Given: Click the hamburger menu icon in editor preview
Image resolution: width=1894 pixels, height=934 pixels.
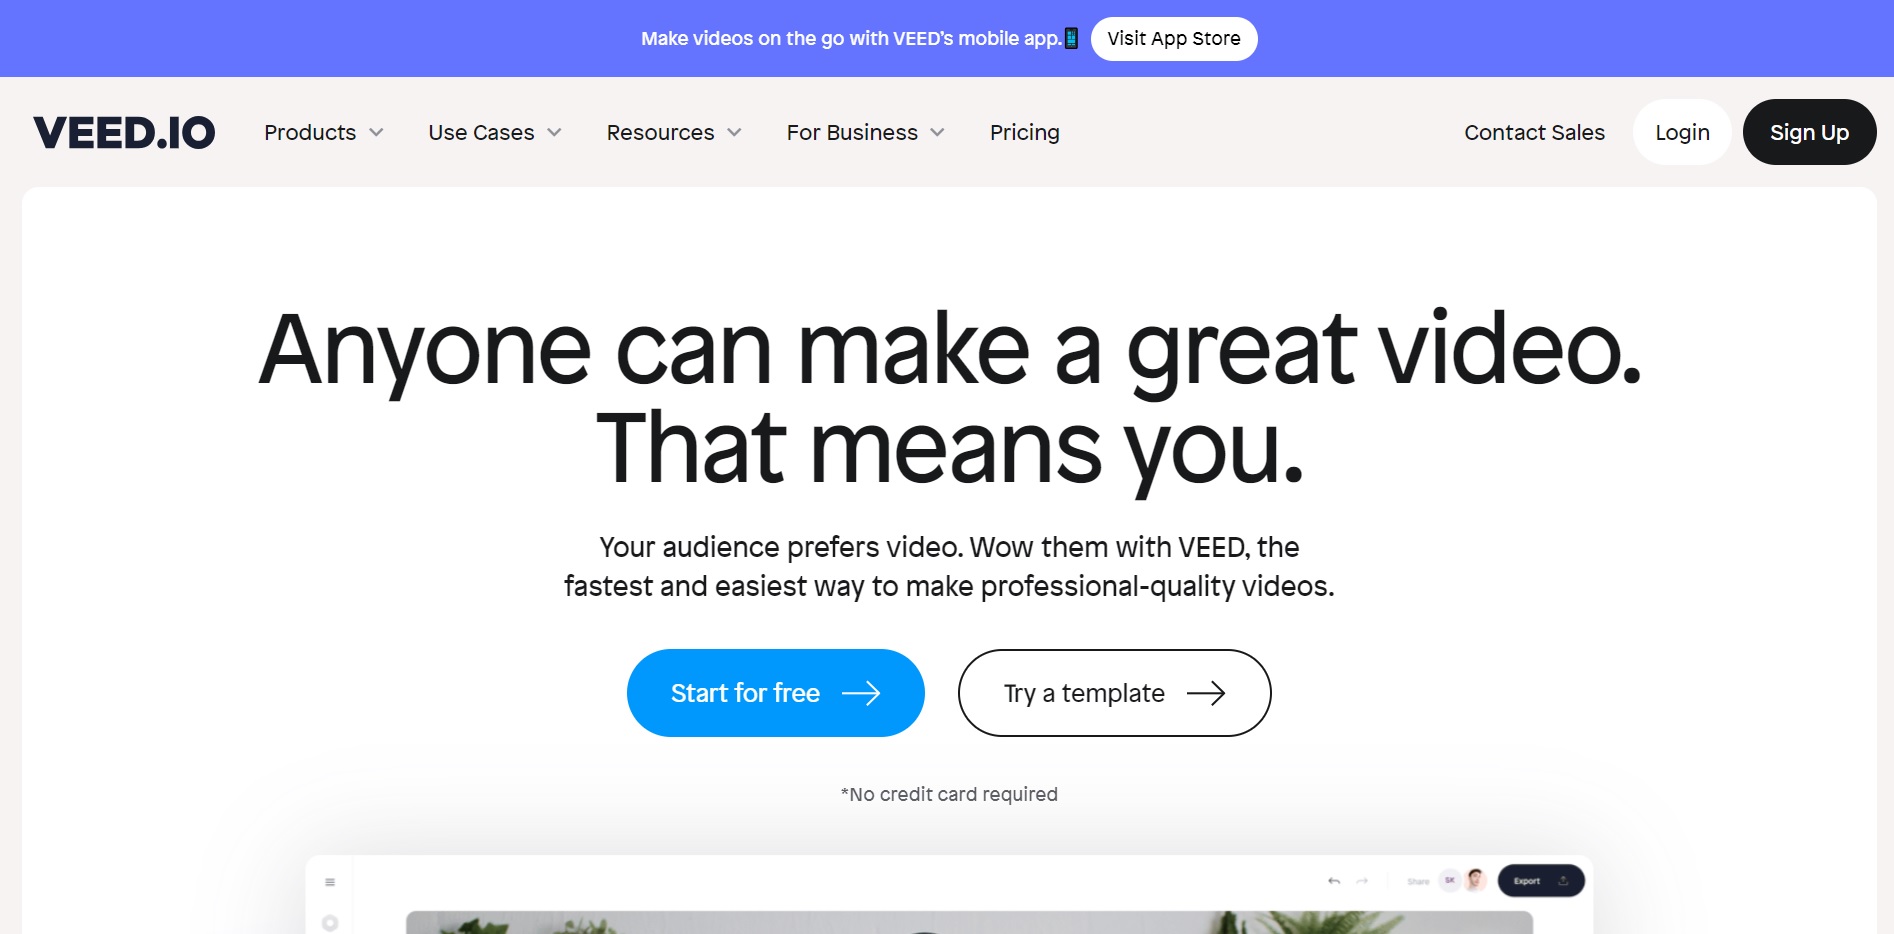Looking at the screenshot, I should point(330,882).
